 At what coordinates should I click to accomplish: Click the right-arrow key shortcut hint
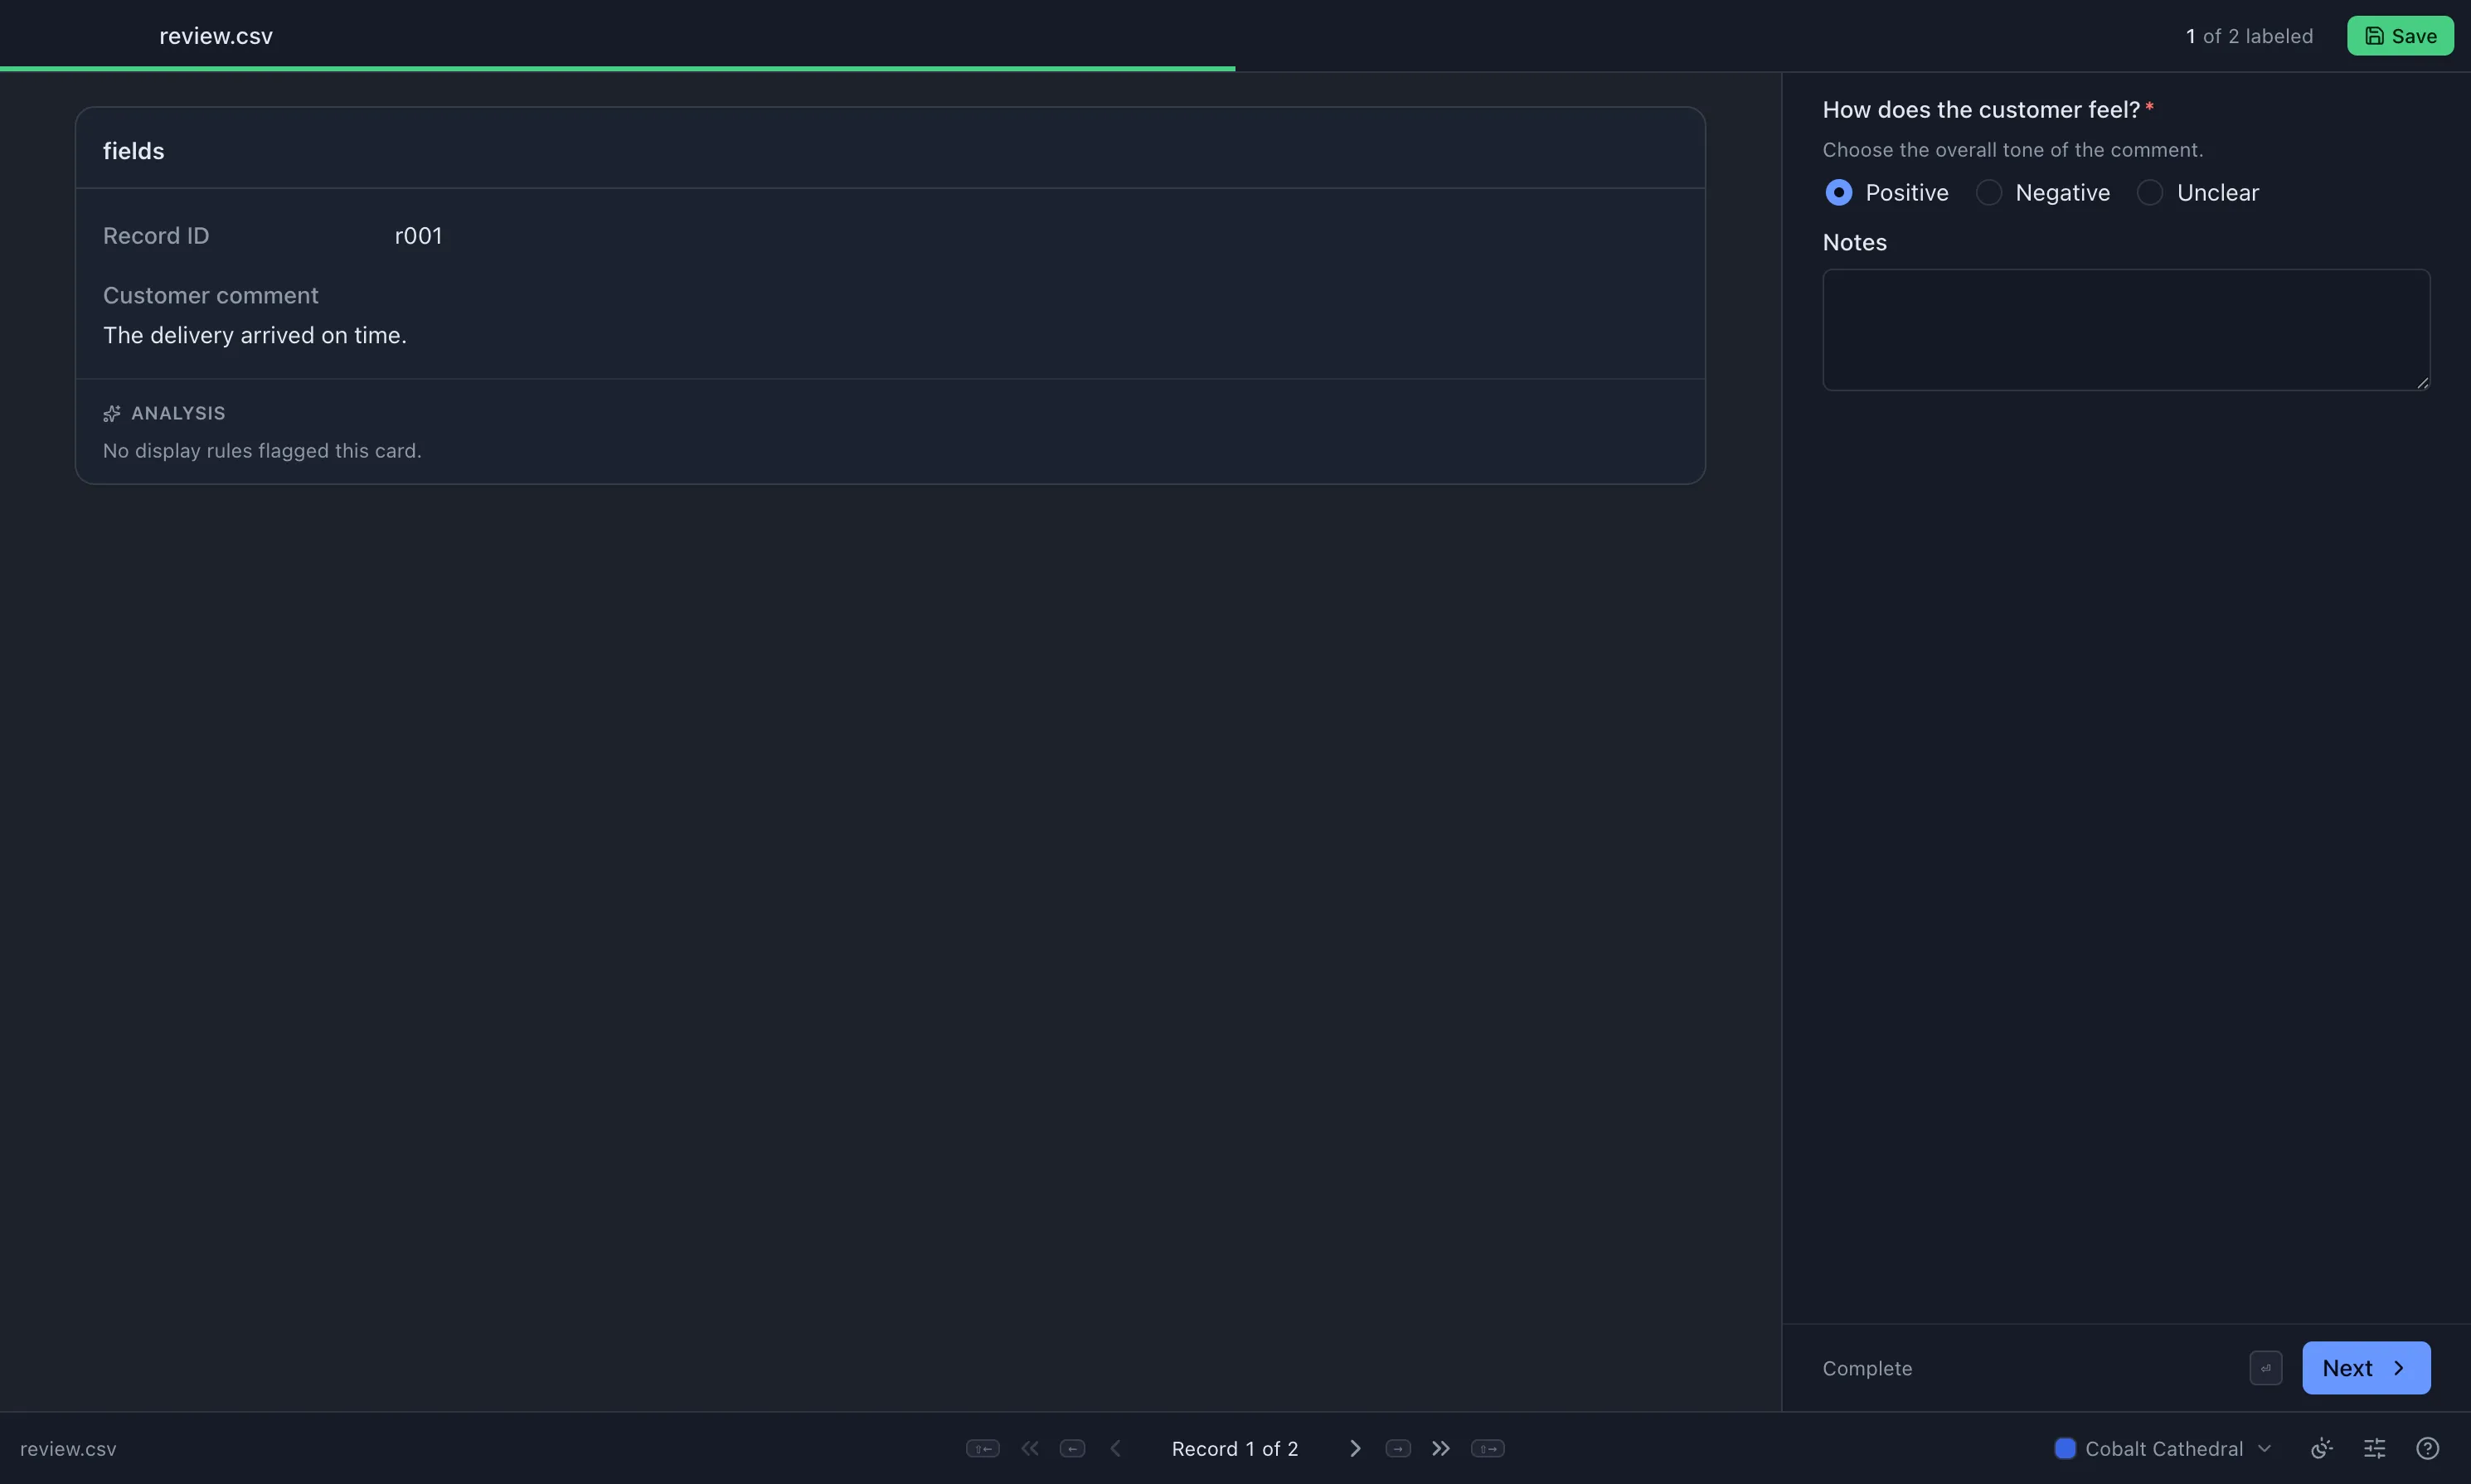click(1398, 1448)
